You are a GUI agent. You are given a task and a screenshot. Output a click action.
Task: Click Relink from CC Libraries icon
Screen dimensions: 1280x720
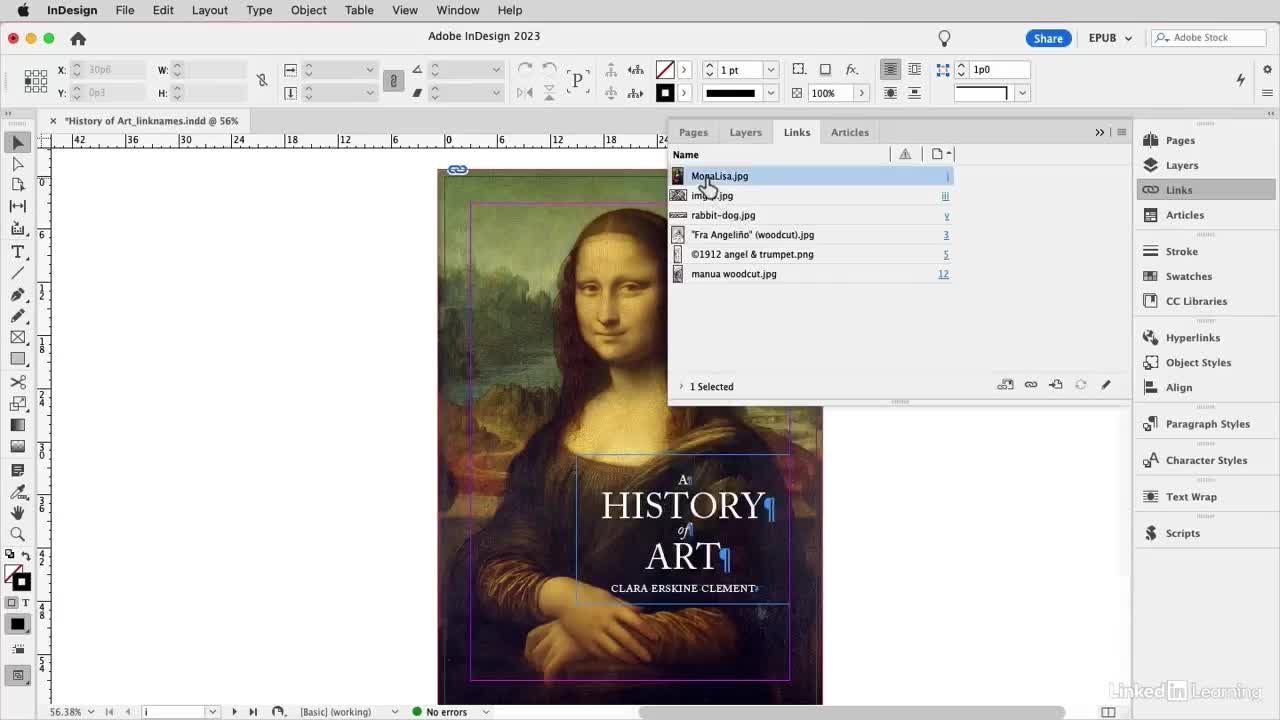pyautogui.click(x=1006, y=385)
